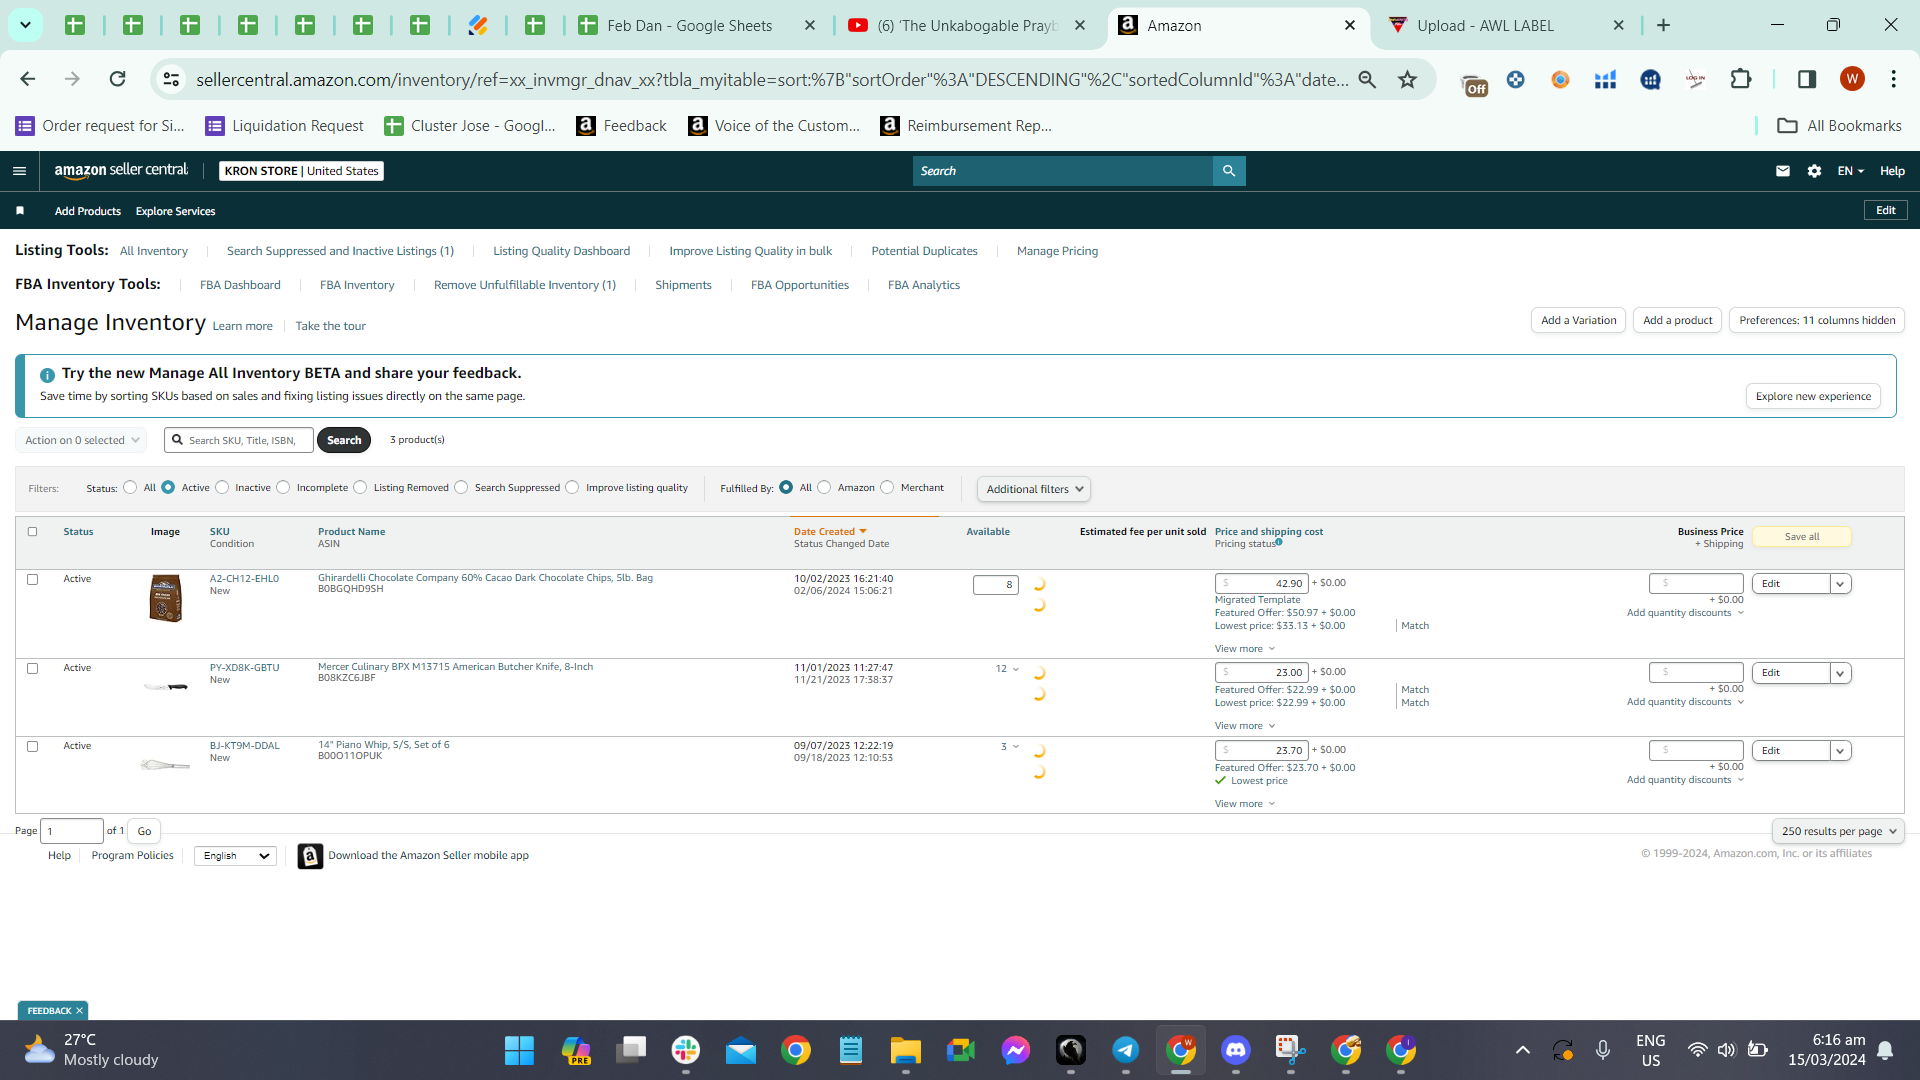Open Slack from the taskbar

click(686, 1050)
